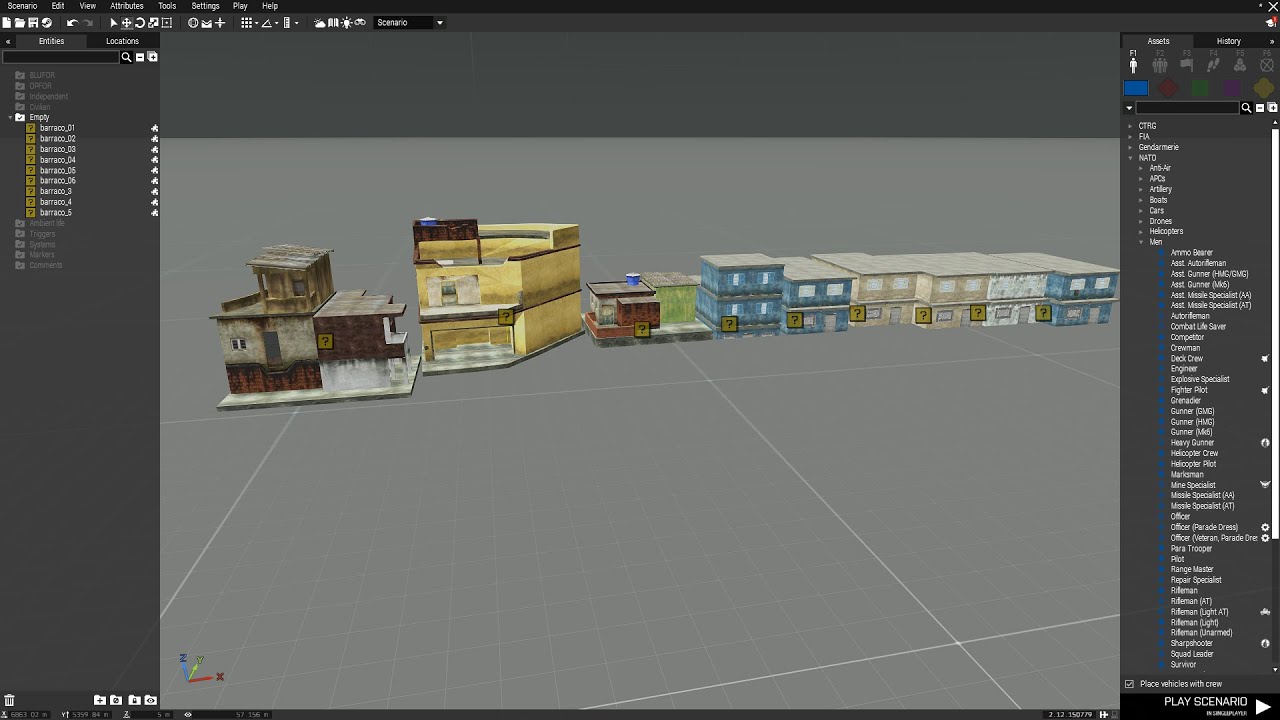Select the rotation widget tool
This screenshot has width=1280, height=720.
(x=140, y=22)
